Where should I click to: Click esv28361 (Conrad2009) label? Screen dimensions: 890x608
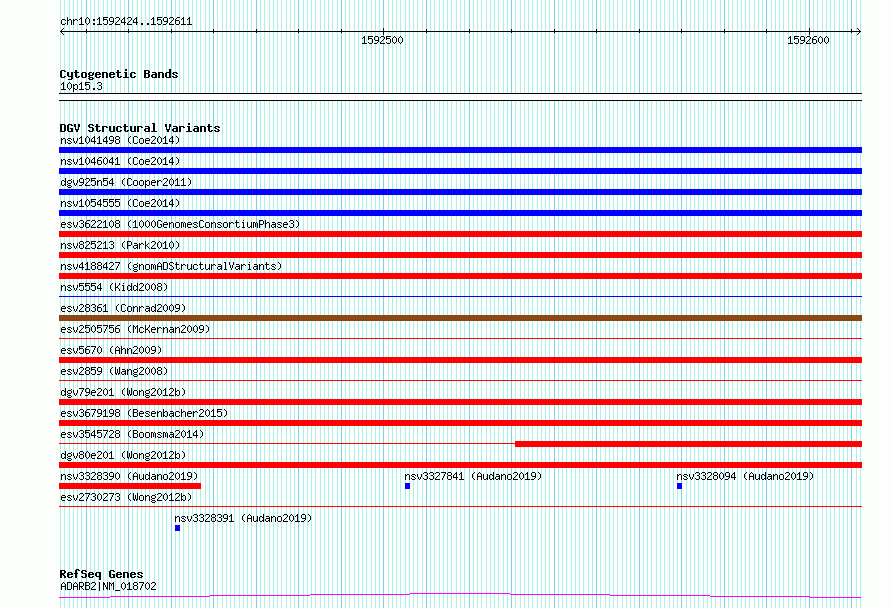[x=123, y=308]
